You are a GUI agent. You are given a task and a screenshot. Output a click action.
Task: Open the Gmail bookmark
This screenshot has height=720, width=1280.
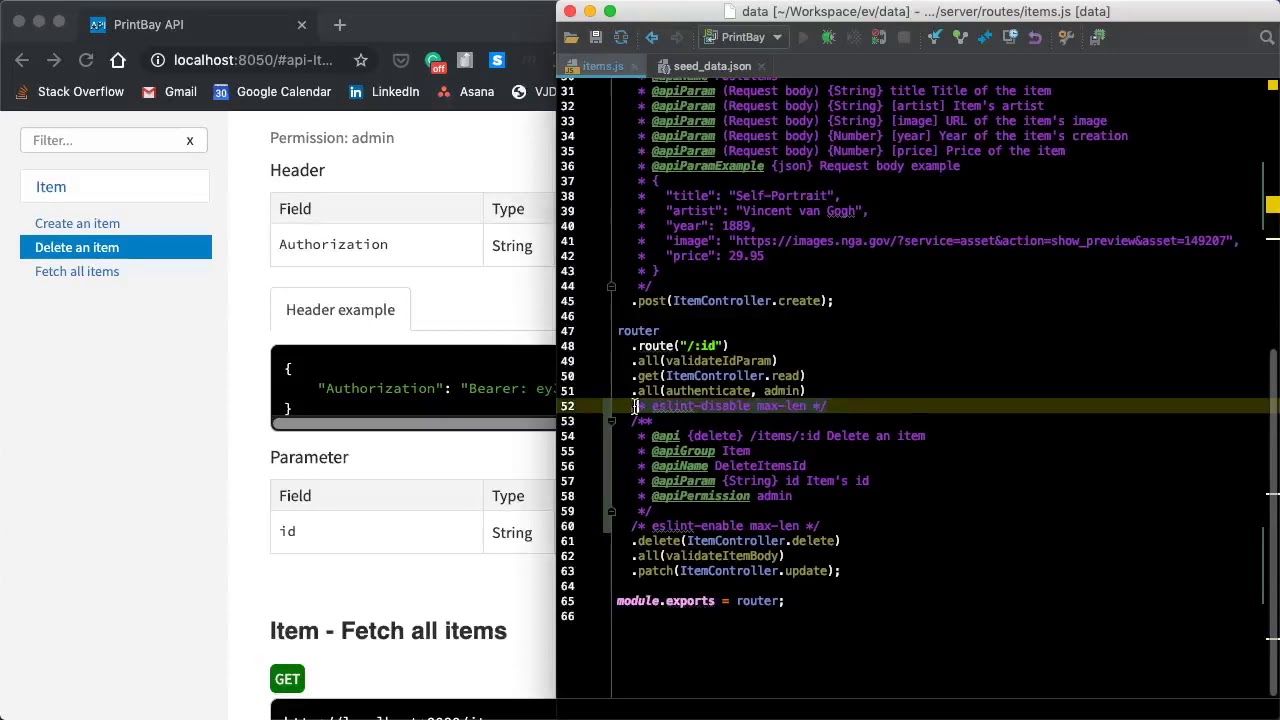click(x=169, y=92)
